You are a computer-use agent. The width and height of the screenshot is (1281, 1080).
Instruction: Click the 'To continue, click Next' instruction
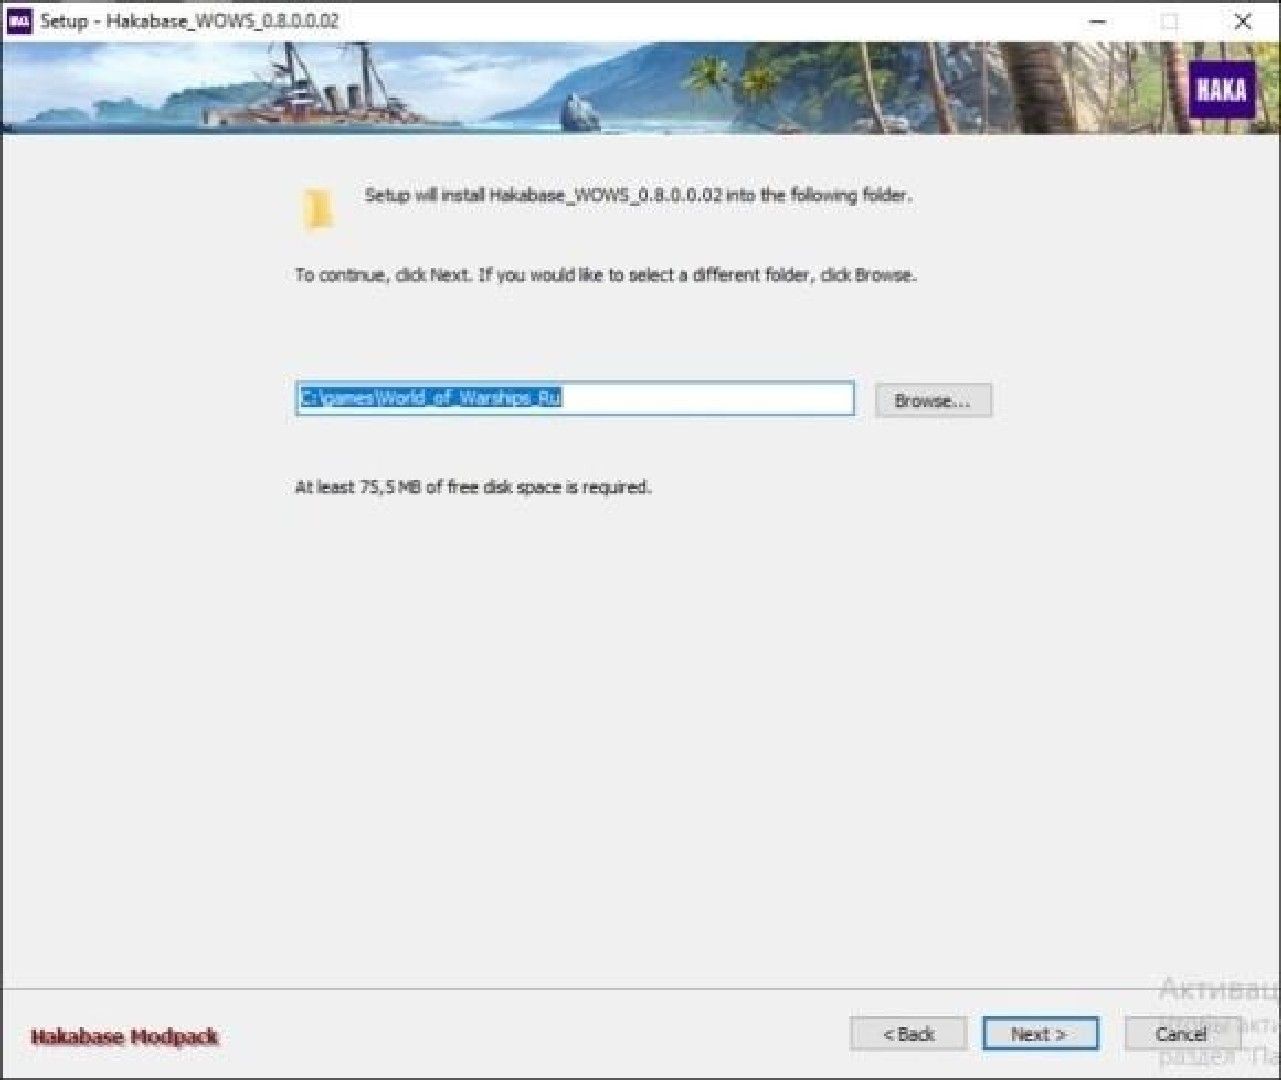pos(605,274)
